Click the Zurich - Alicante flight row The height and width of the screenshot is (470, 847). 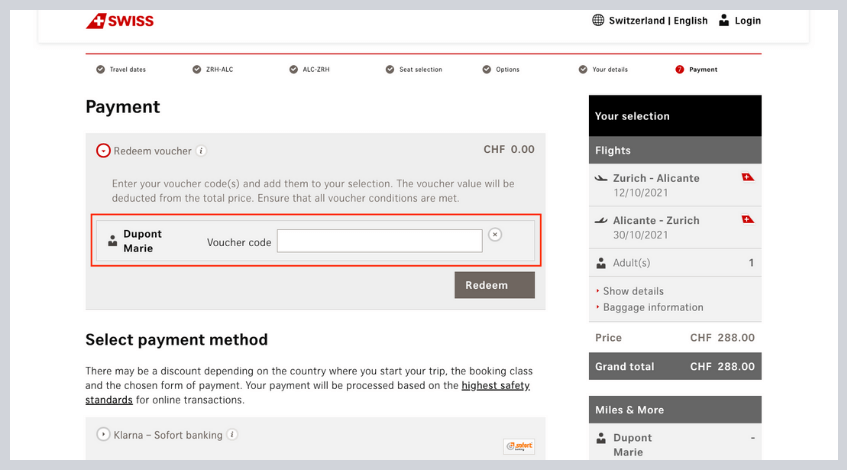click(675, 185)
